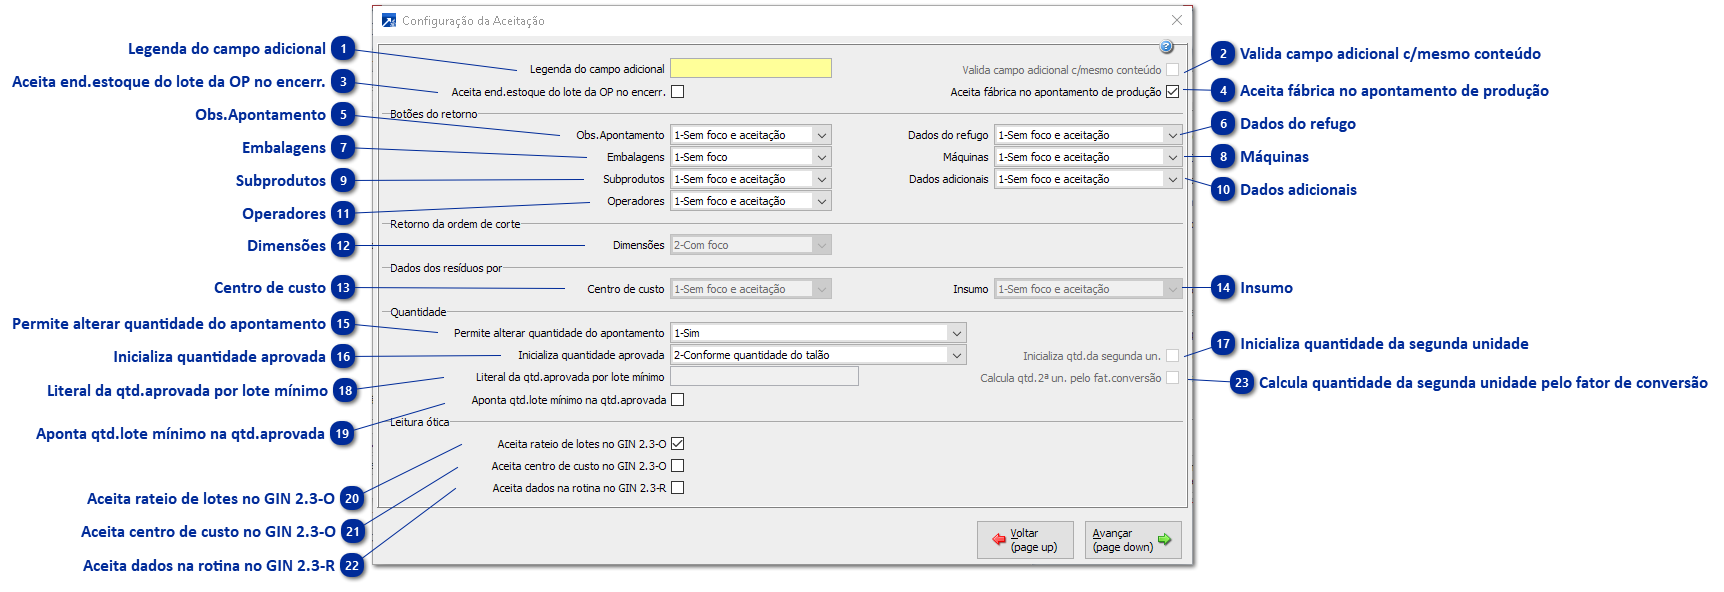Click the 'Botões do retorno' group label
1724x592 pixels.
[434, 114]
